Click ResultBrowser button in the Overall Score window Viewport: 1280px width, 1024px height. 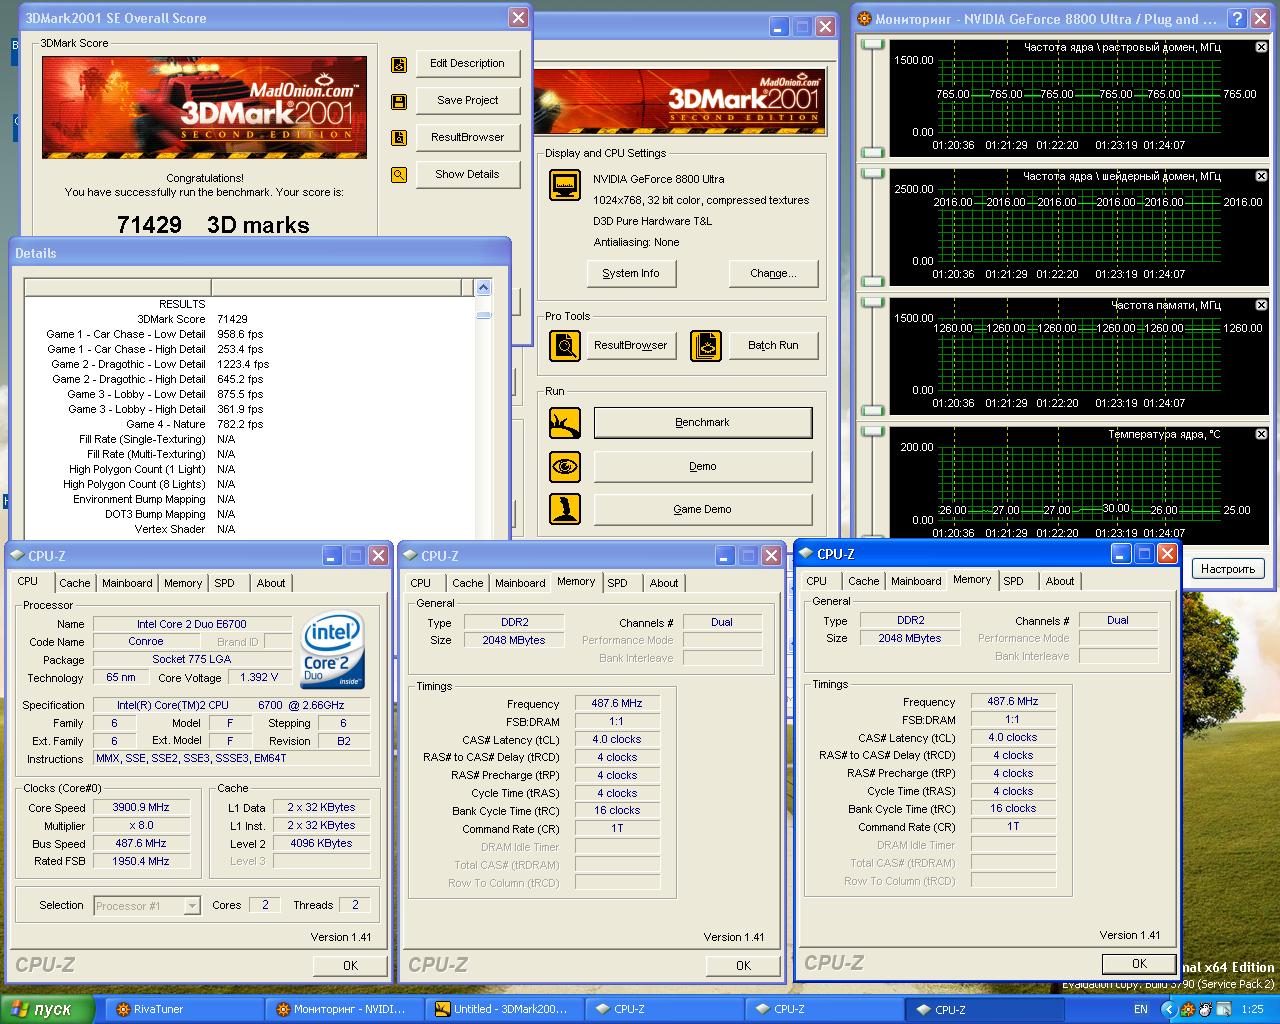click(x=468, y=137)
